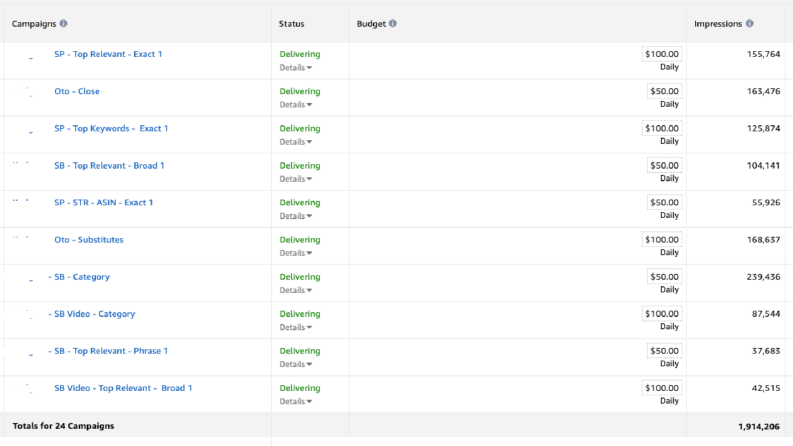The height and width of the screenshot is (446, 793).
Task: Click impressions value 55,926
Action: pos(766,202)
